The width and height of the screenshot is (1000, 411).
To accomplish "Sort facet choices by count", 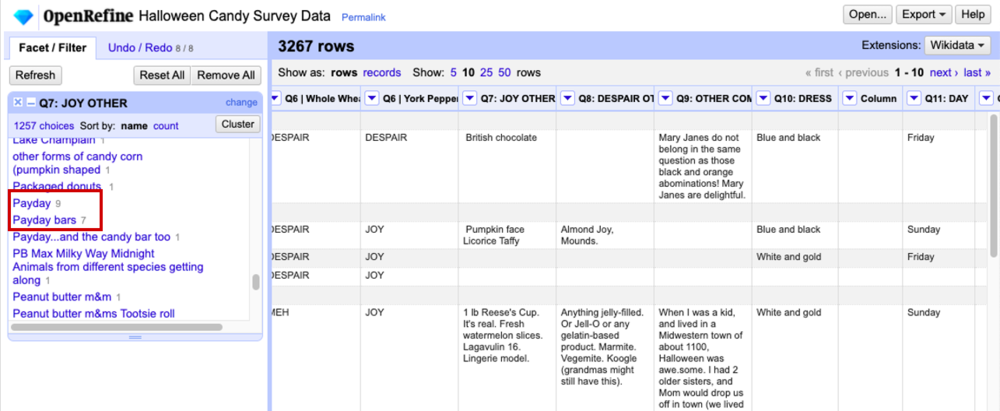I will coord(166,126).
